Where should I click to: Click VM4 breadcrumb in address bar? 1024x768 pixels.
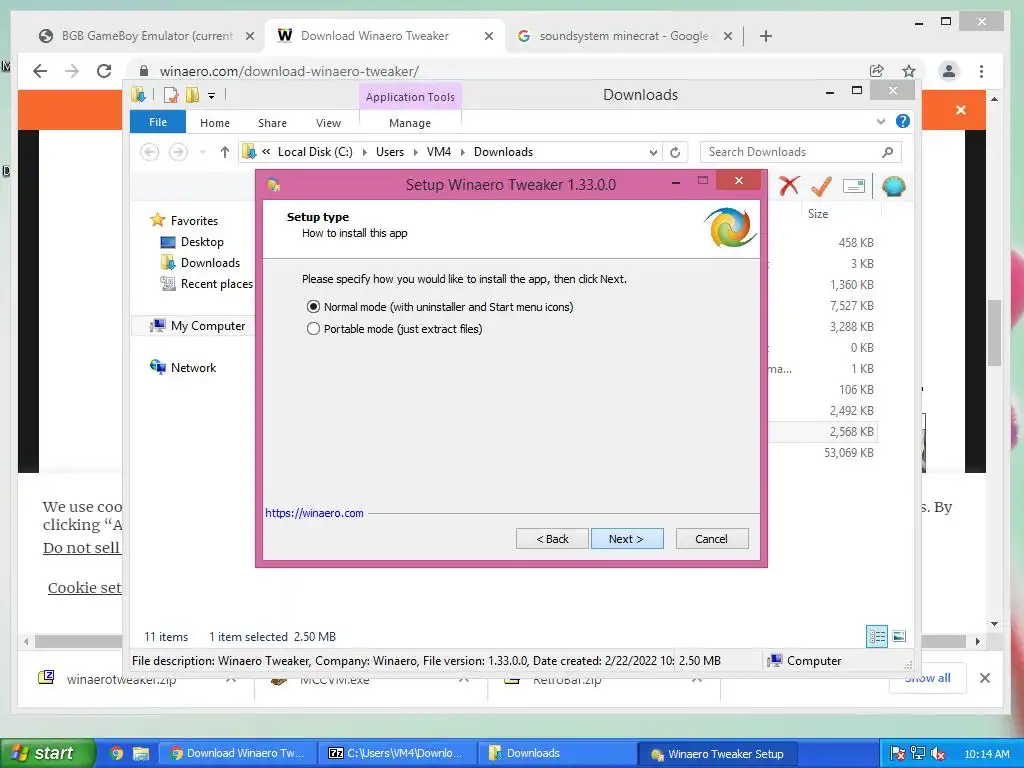(439, 152)
